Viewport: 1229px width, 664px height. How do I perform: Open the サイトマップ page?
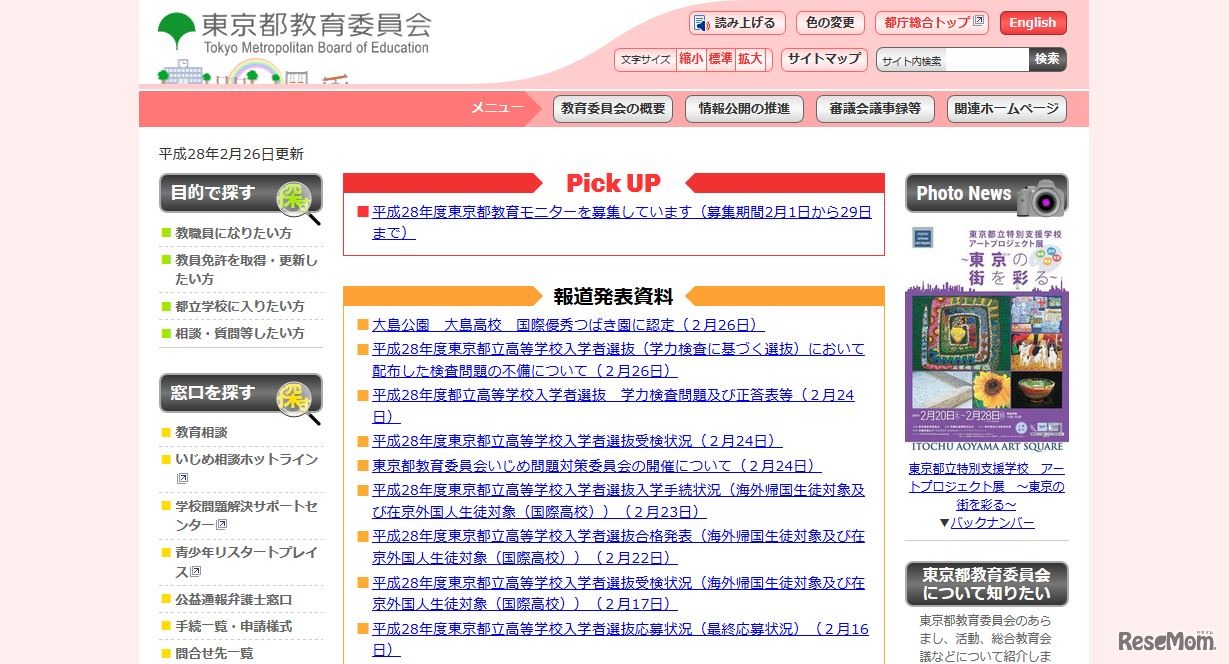click(x=824, y=59)
